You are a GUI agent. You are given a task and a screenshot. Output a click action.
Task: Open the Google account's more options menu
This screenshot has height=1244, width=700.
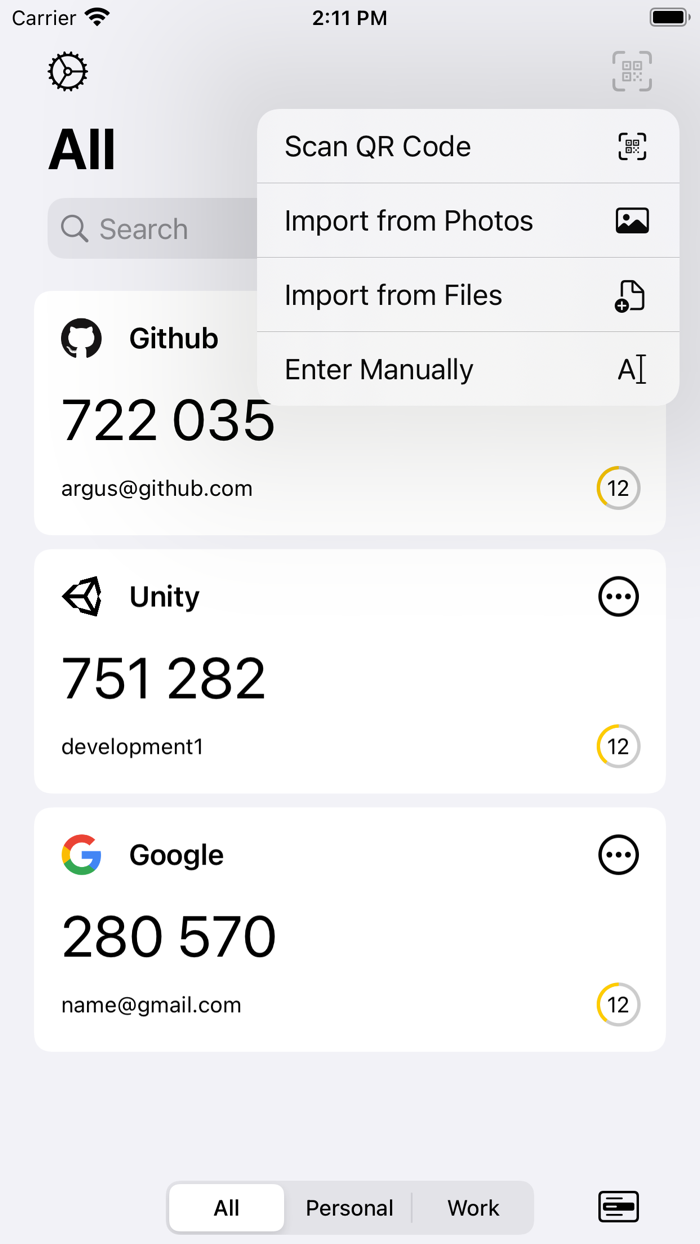click(x=618, y=855)
